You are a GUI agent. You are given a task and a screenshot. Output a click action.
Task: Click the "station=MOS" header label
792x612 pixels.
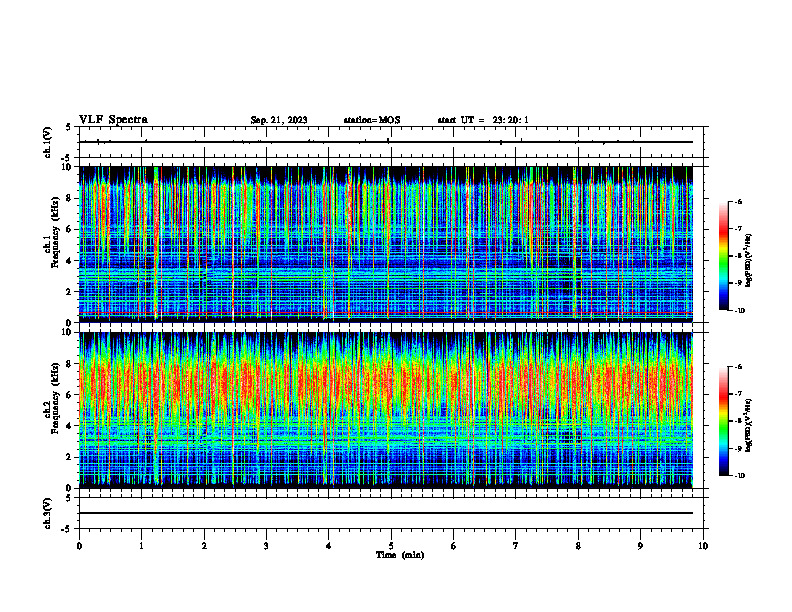[372, 120]
